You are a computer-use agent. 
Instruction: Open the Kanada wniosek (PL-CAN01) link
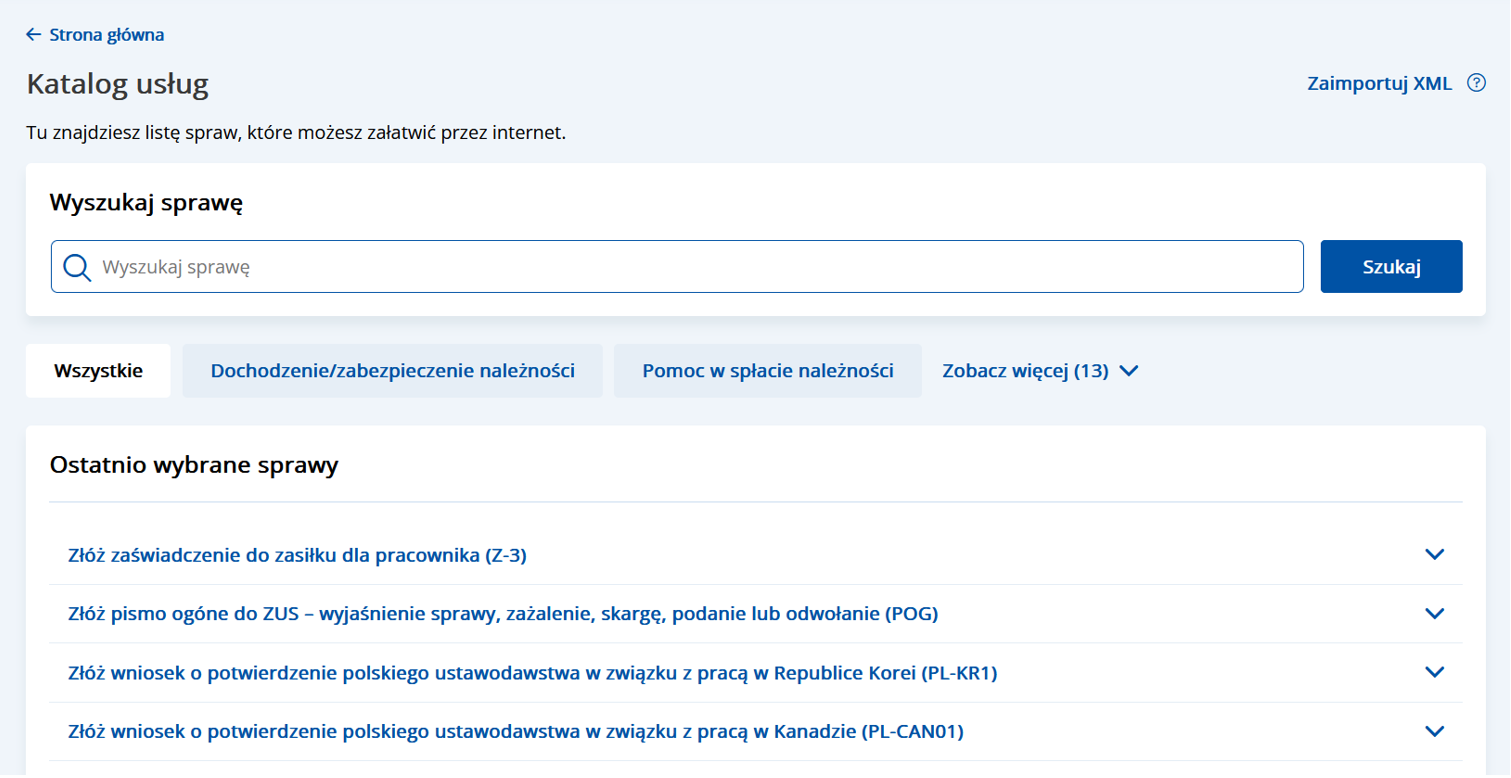tap(515, 732)
